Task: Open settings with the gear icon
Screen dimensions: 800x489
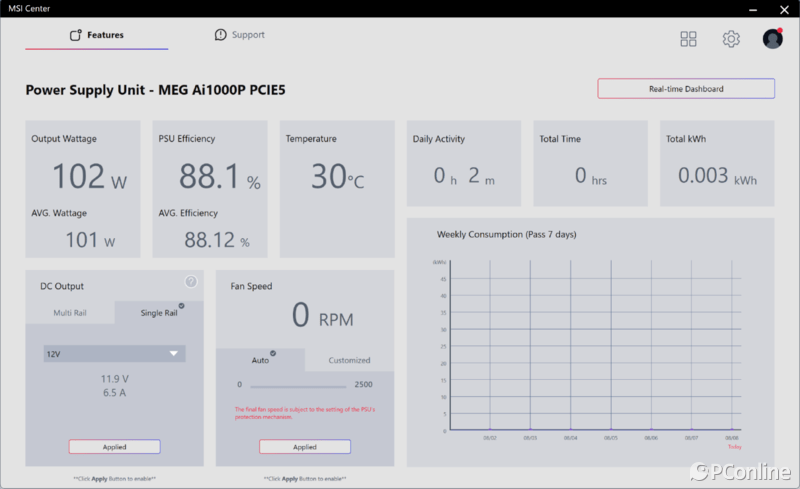Action: (731, 39)
